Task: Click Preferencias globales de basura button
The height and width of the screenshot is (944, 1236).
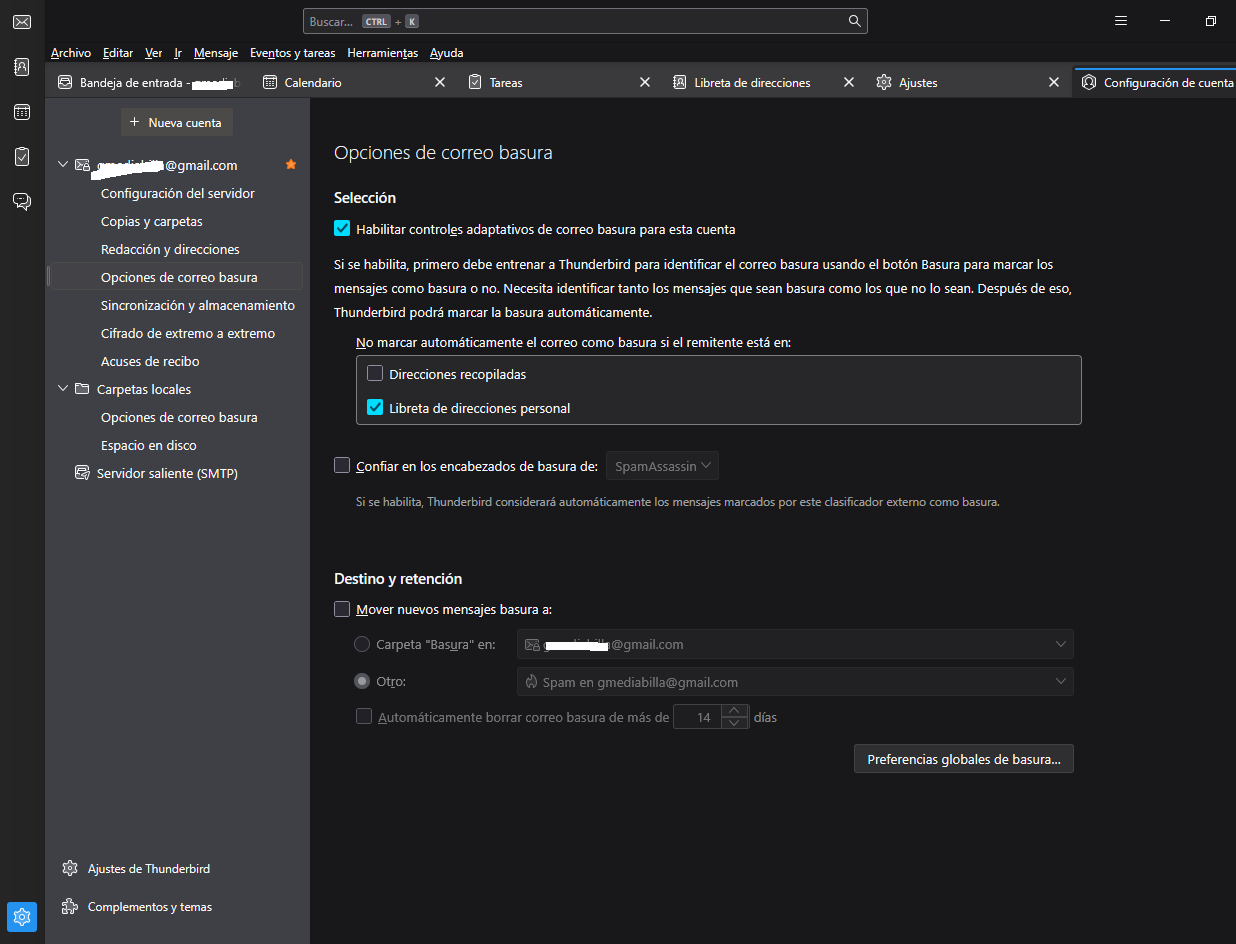Action: [x=963, y=760]
